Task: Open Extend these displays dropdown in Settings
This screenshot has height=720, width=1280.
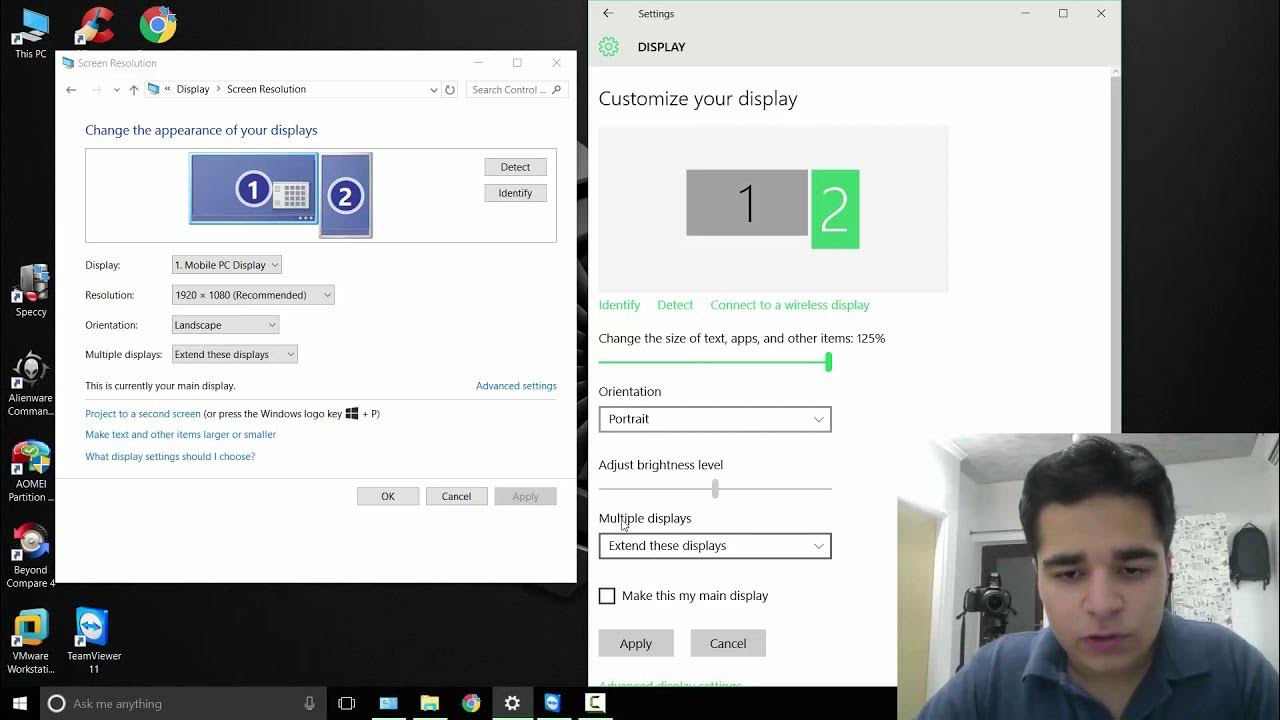Action: (715, 546)
